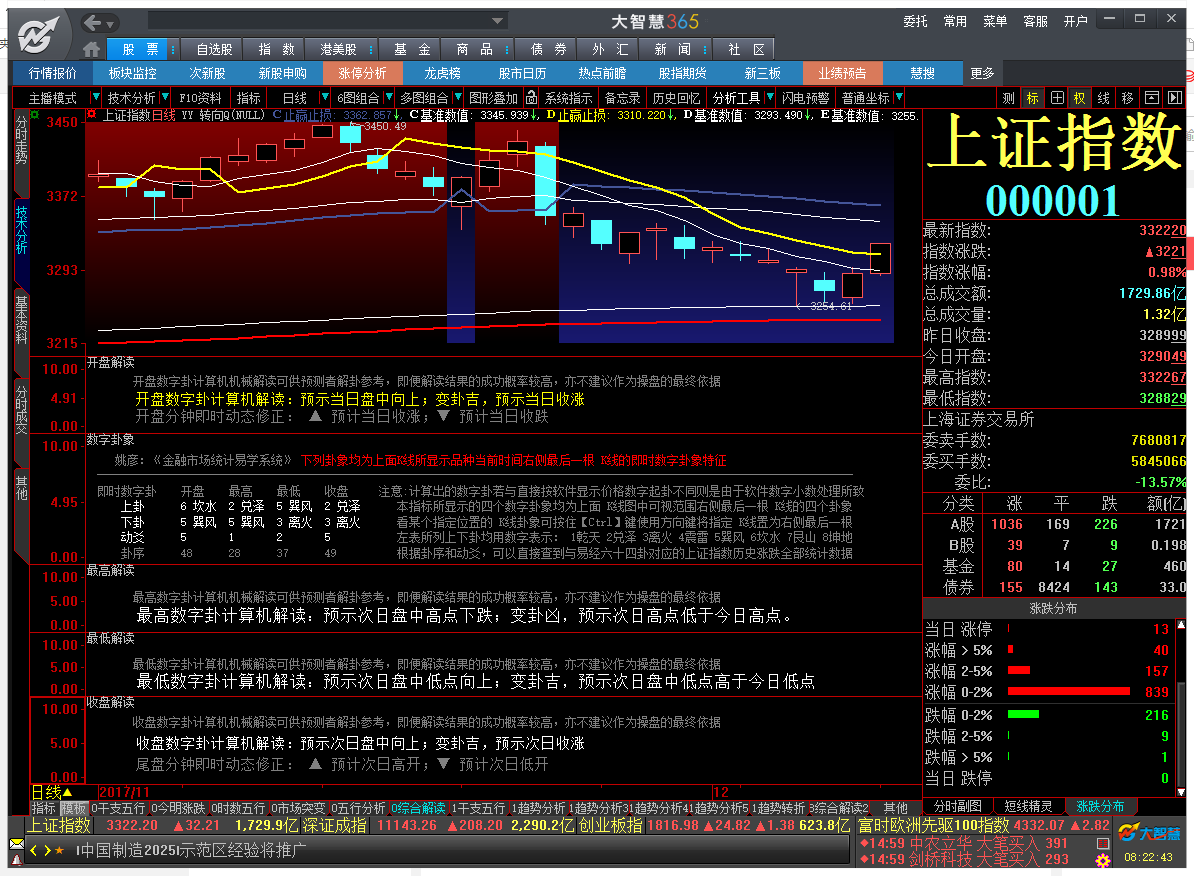This screenshot has width=1194, height=876.
Task: Toggle the 移 move button
Action: tap(1128, 98)
